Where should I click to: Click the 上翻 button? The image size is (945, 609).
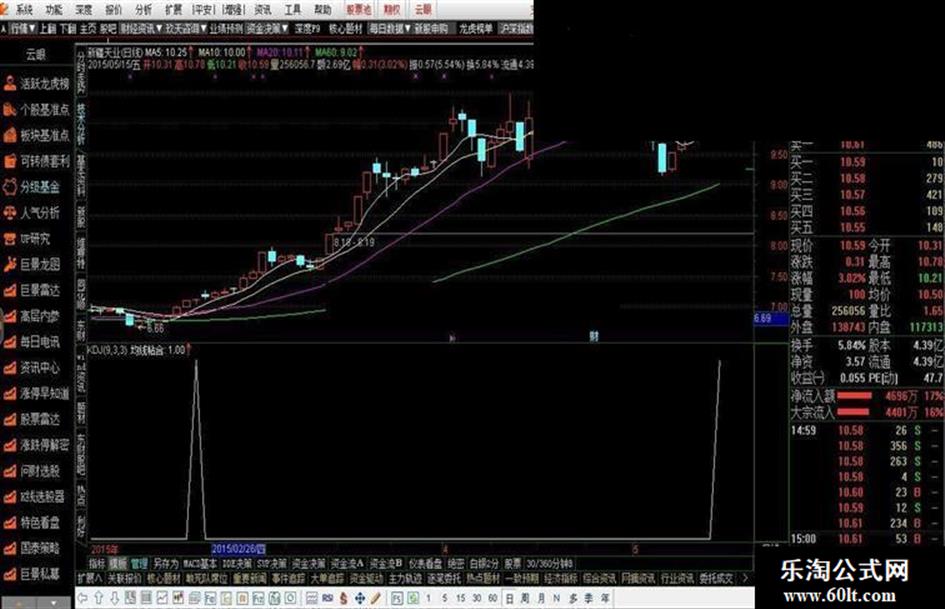pyautogui.click(x=48, y=28)
